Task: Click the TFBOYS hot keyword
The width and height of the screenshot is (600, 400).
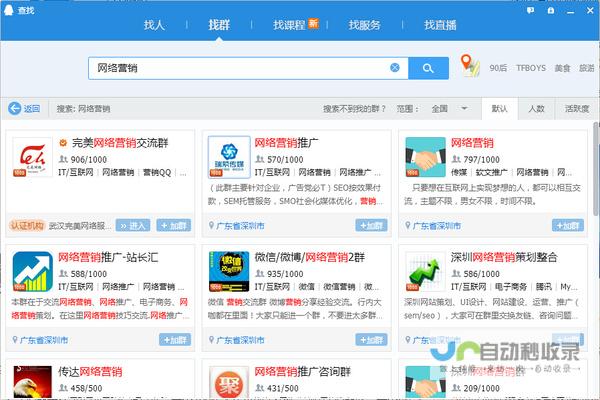Action: [x=531, y=68]
